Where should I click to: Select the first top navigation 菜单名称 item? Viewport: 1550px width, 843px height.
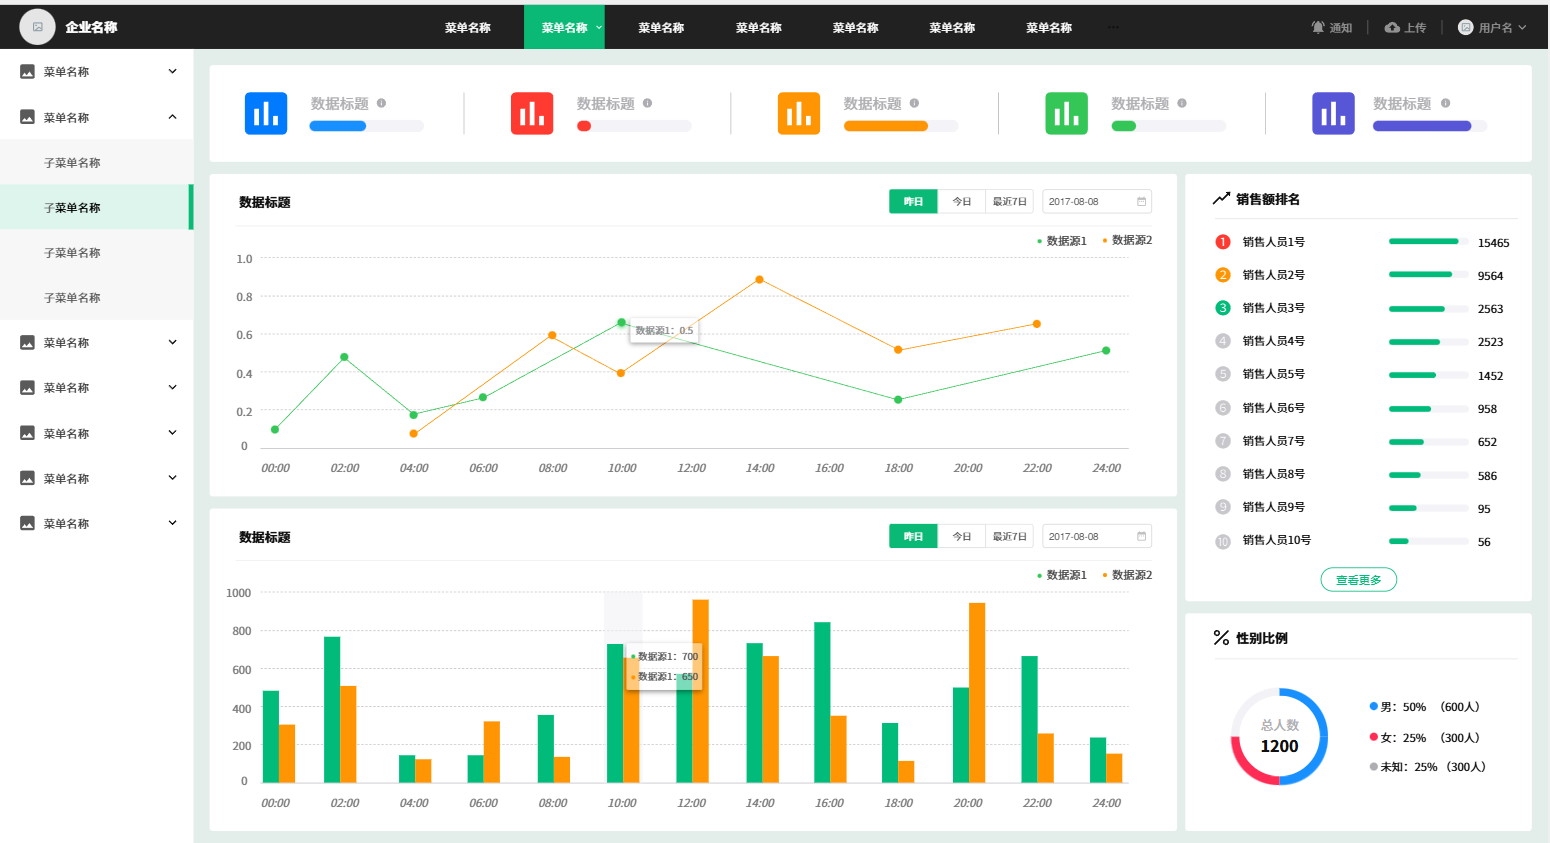pos(467,27)
